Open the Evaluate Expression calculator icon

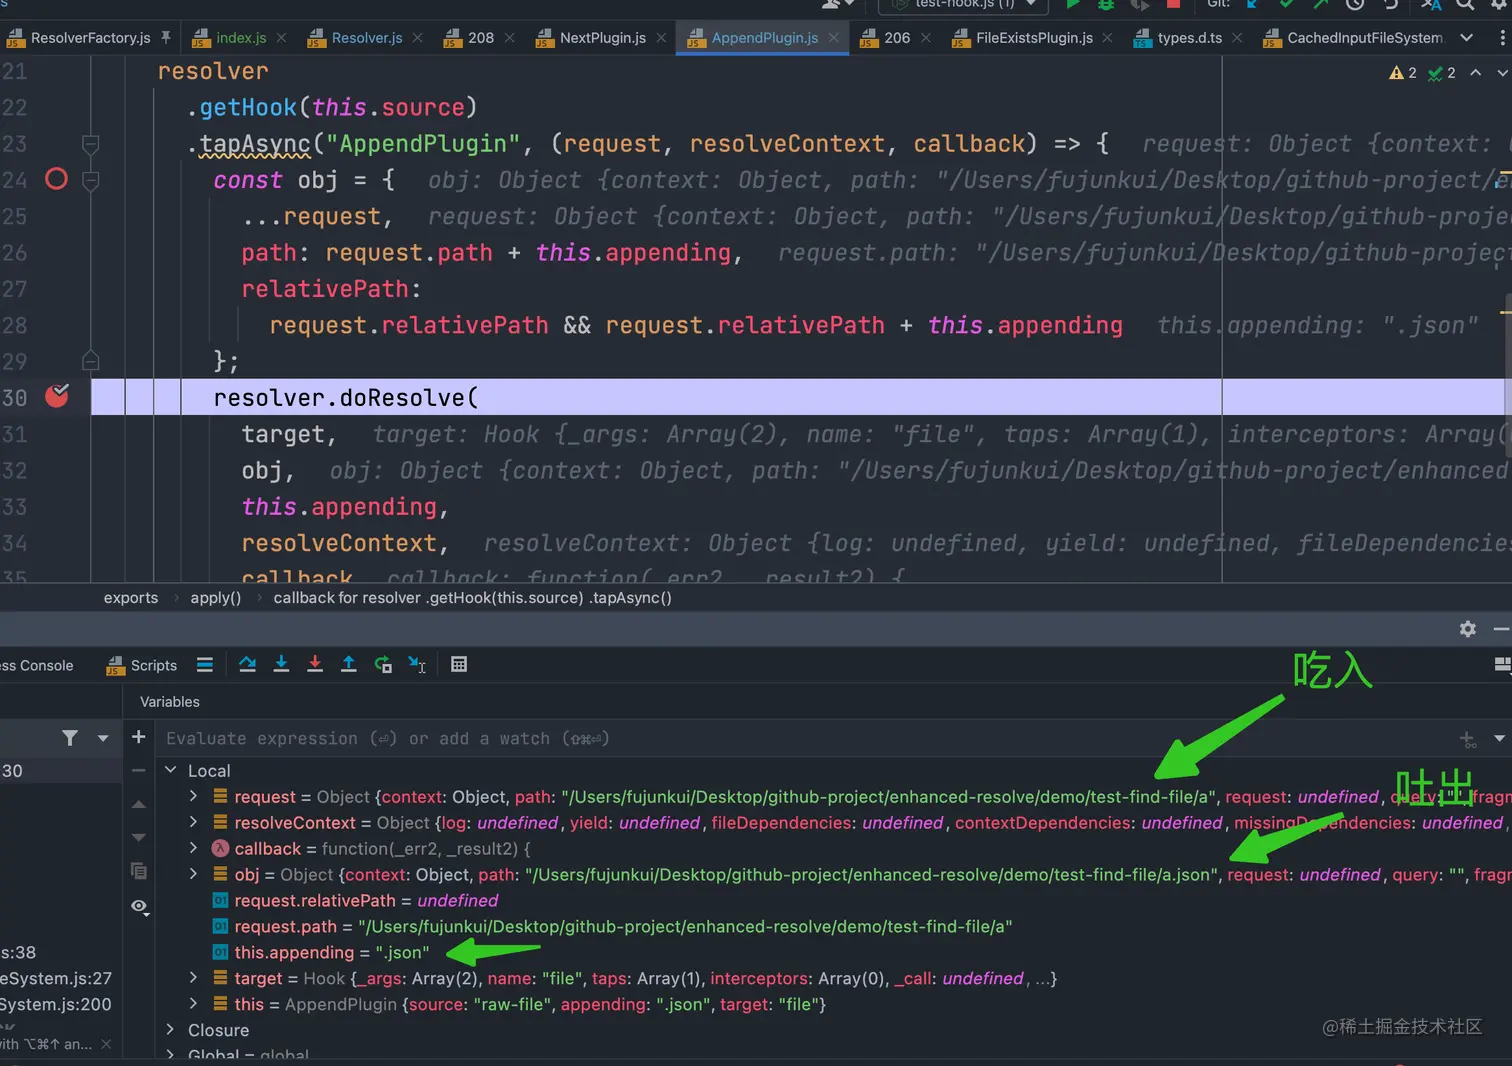(x=459, y=665)
